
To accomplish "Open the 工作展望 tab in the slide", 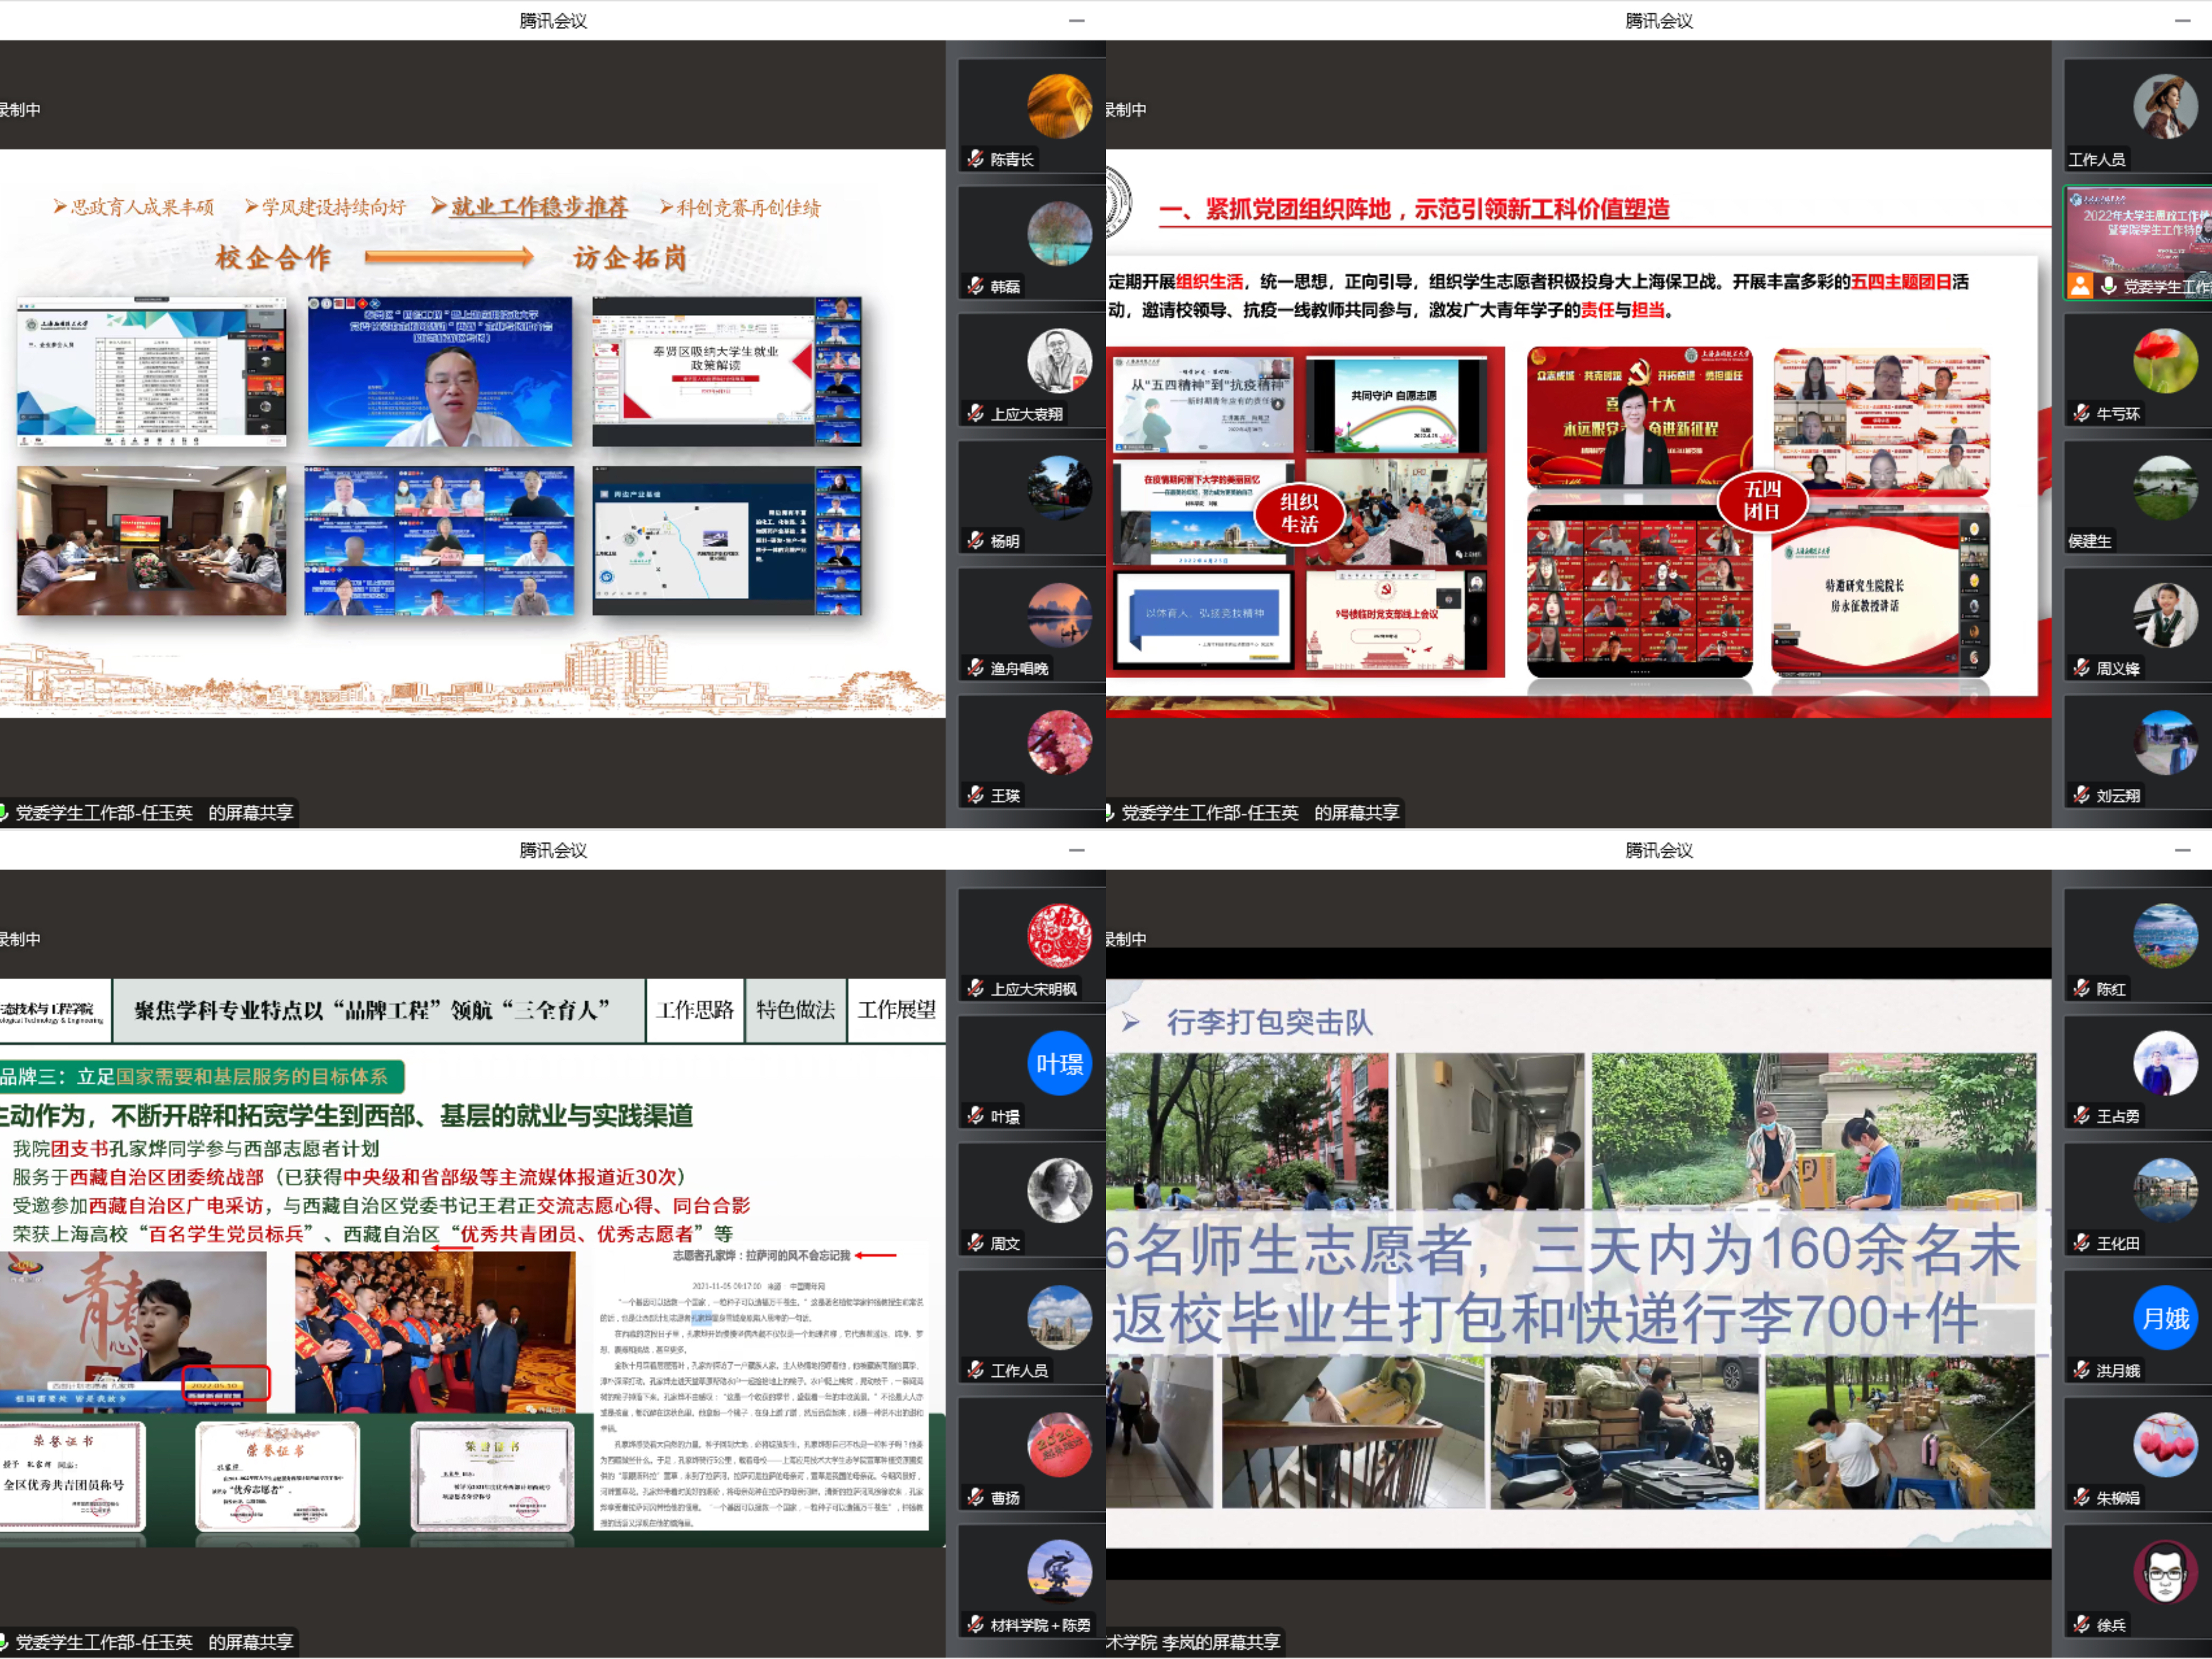I will pos(897,1010).
